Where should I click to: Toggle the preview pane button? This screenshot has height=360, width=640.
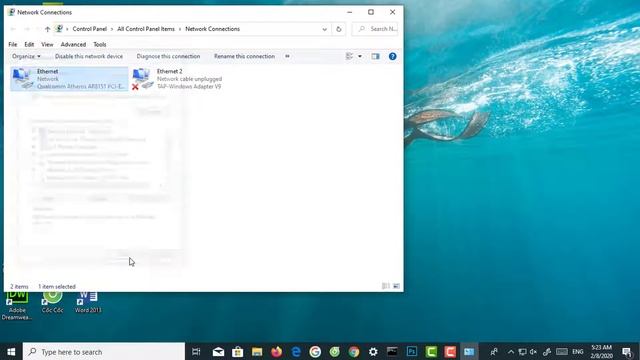tap(375, 56)
